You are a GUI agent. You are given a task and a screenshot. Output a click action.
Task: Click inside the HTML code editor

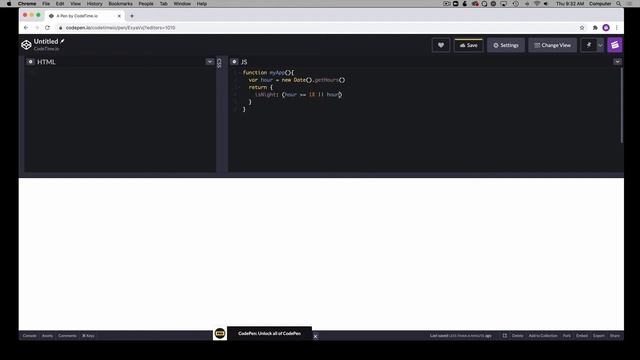(x=120, y=119)
